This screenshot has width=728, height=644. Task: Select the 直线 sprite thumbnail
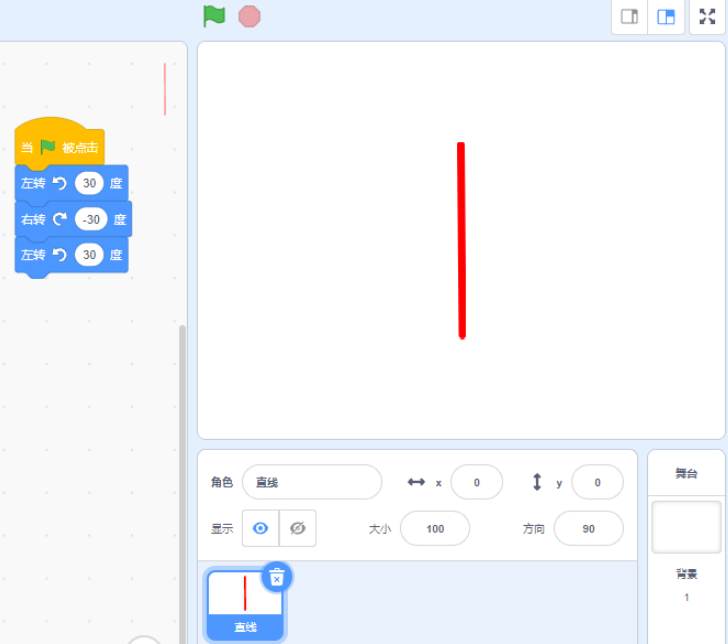coord(245,605)
